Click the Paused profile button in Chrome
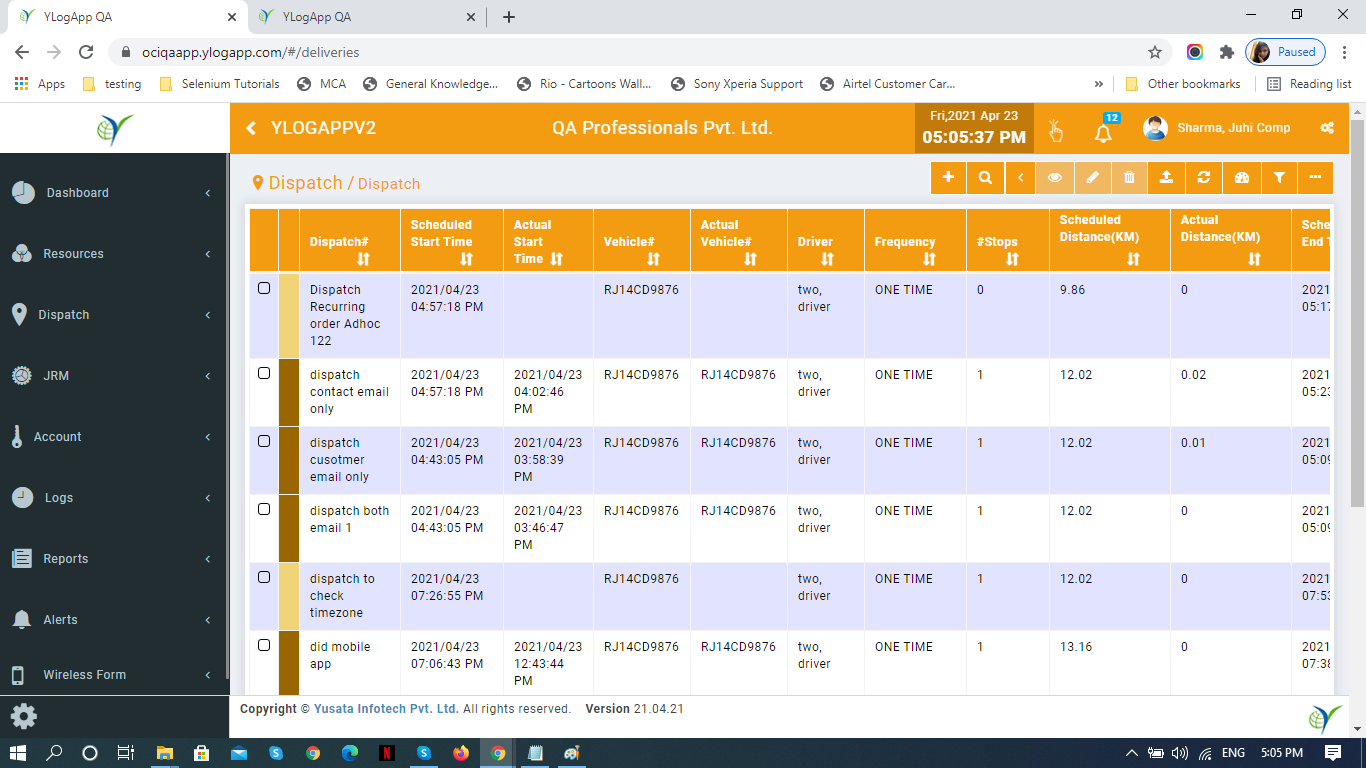 tap(1286, 52)
